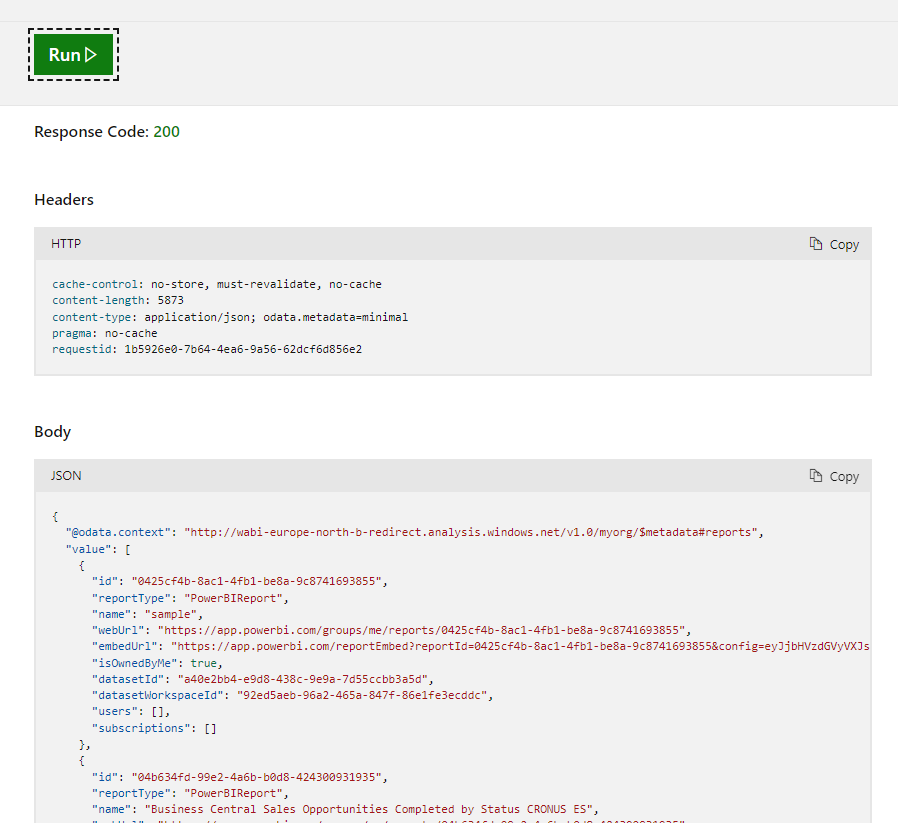Click the "isOwnedByMe": true line
The width and height of the screenshot is (898, 823).
pyautogui.click(x=157, y=663)
